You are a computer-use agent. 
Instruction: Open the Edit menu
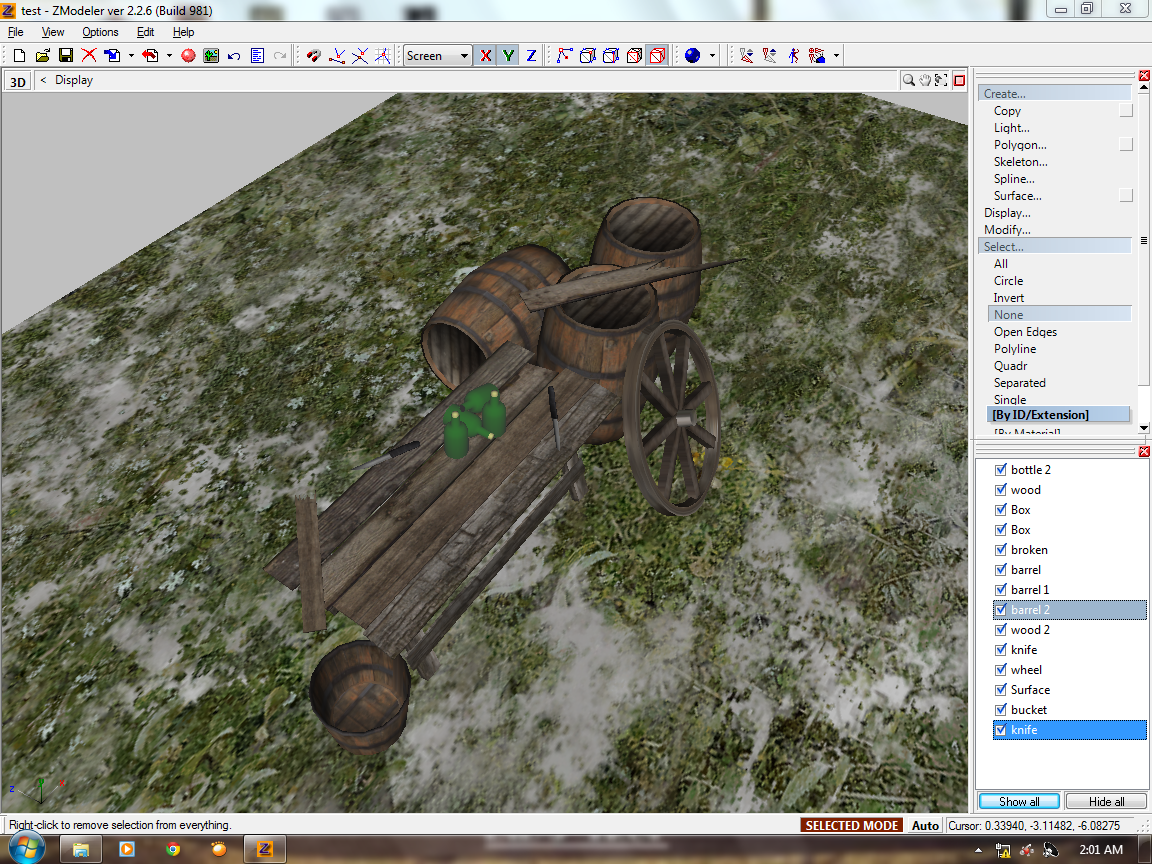point(145,32)
